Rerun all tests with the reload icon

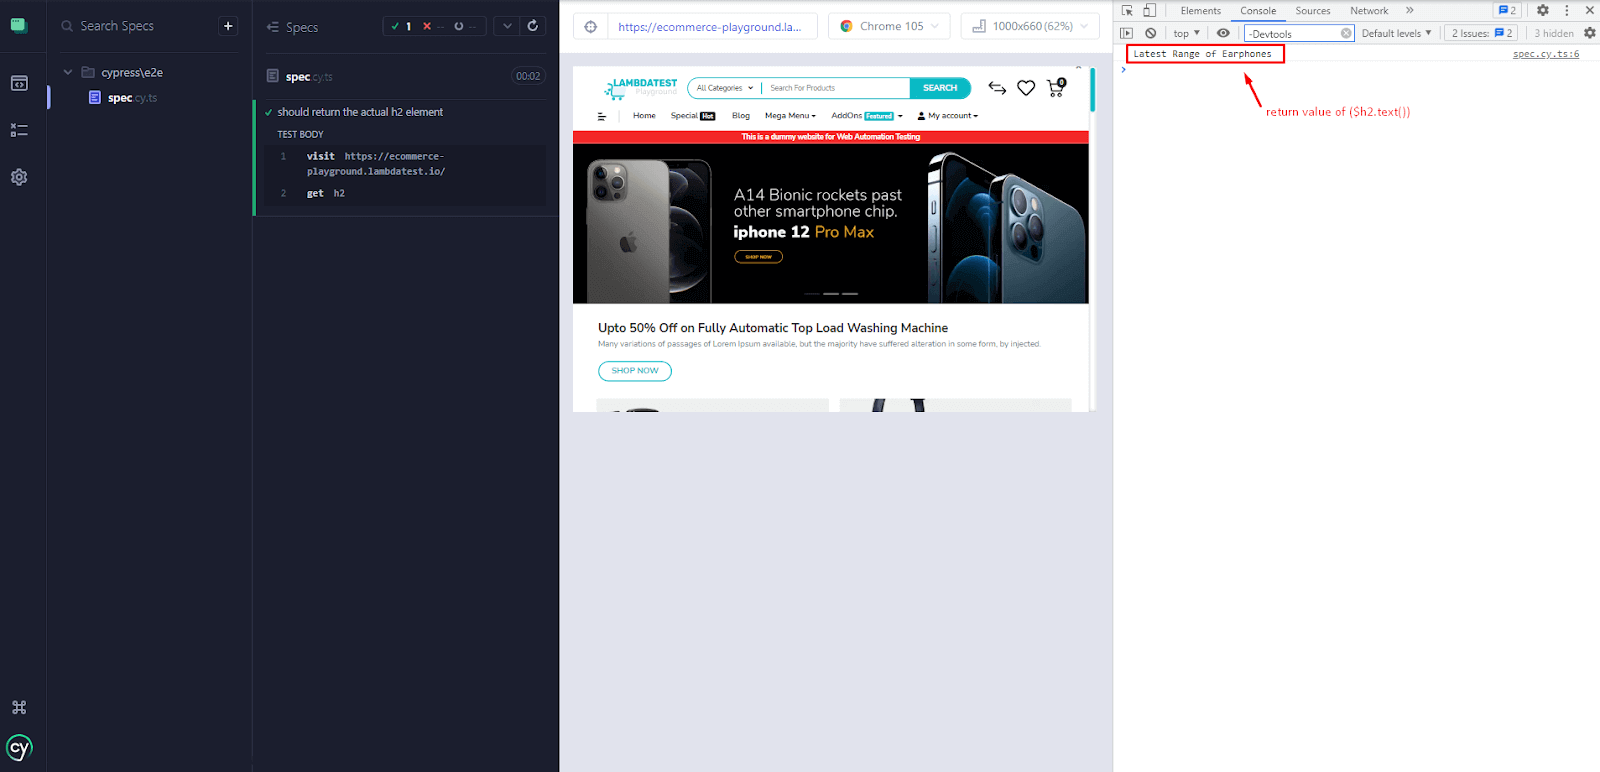533,26
